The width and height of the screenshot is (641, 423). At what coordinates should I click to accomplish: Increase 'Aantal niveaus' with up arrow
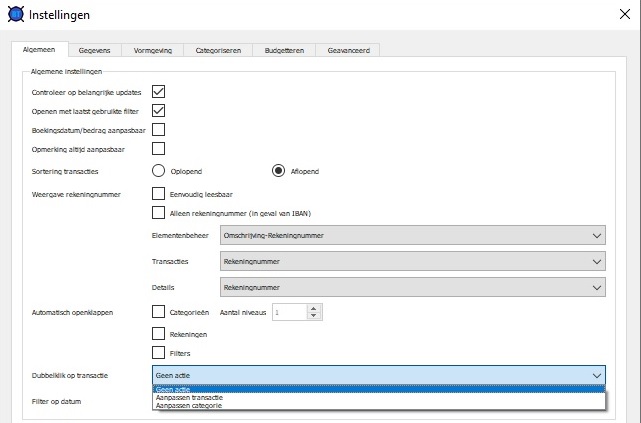[313, 308]
